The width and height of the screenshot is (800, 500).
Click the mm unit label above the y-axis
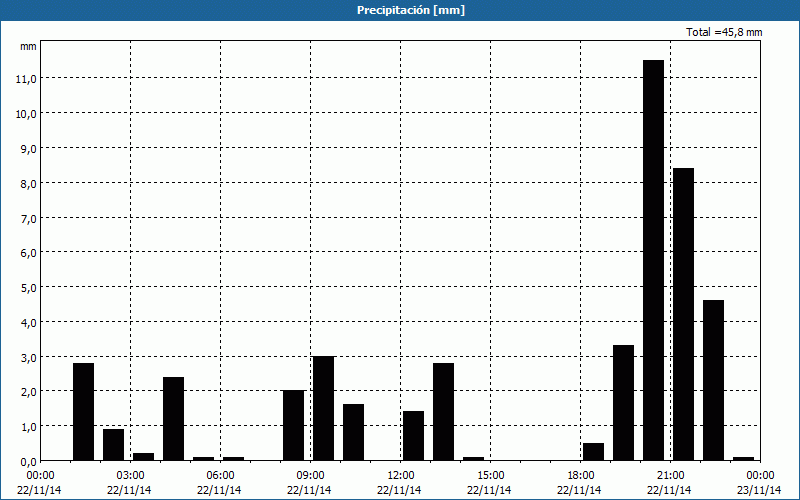click(x=28, y=46)
